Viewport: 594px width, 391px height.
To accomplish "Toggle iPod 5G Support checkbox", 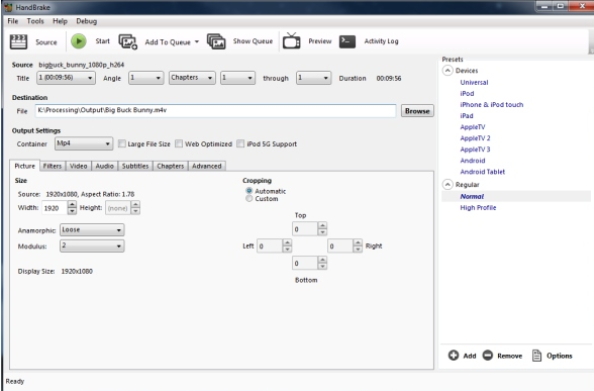I will coord(240,144).
